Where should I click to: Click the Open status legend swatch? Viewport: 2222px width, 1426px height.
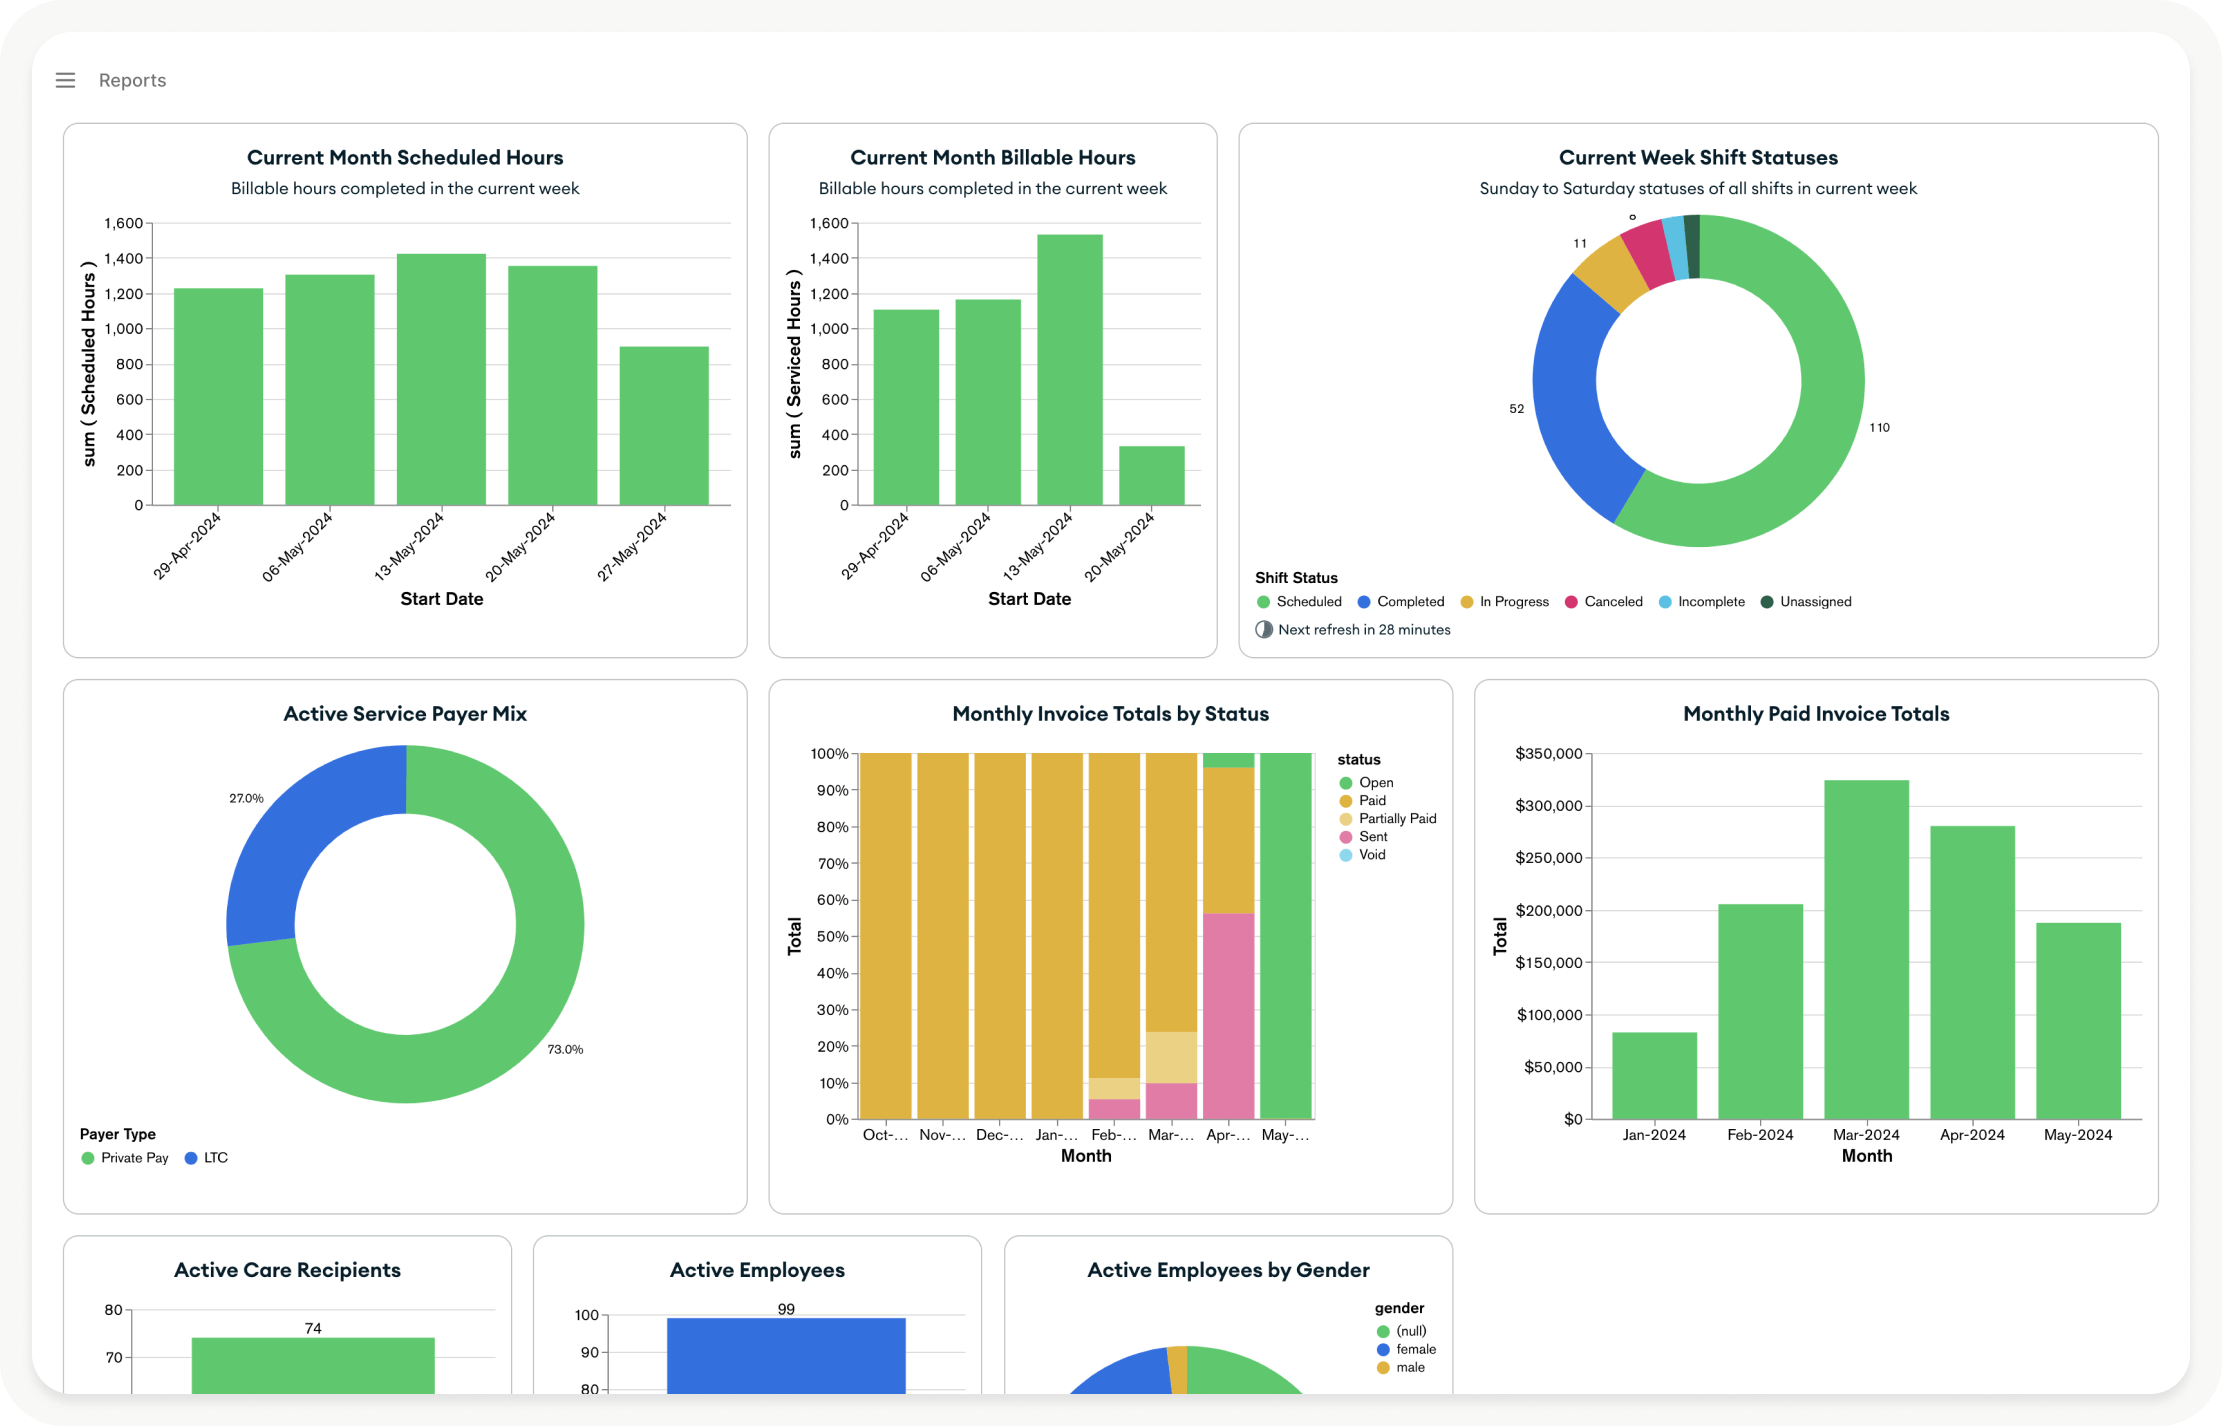(x=1346, y=783)
